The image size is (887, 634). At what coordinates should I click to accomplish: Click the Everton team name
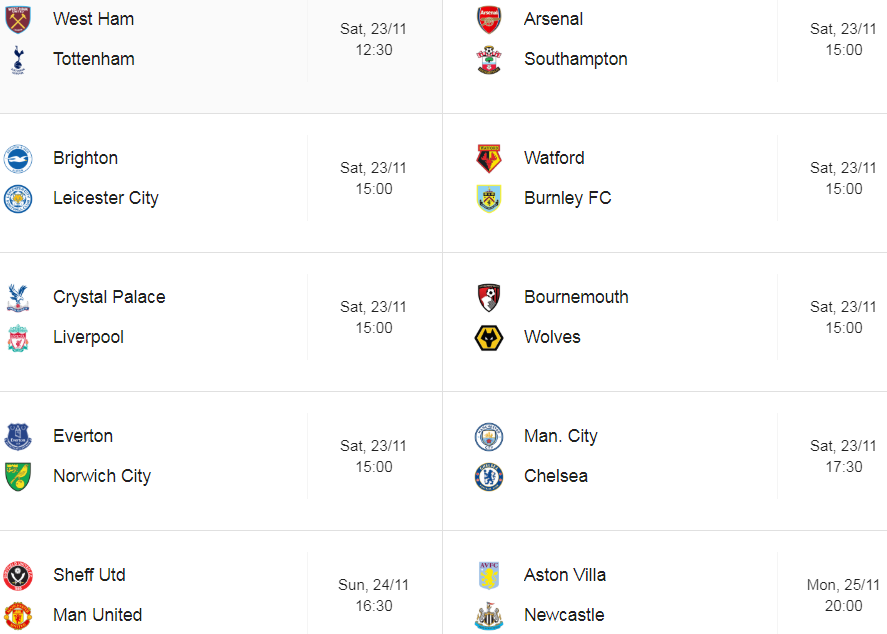[x=83, y=436]
